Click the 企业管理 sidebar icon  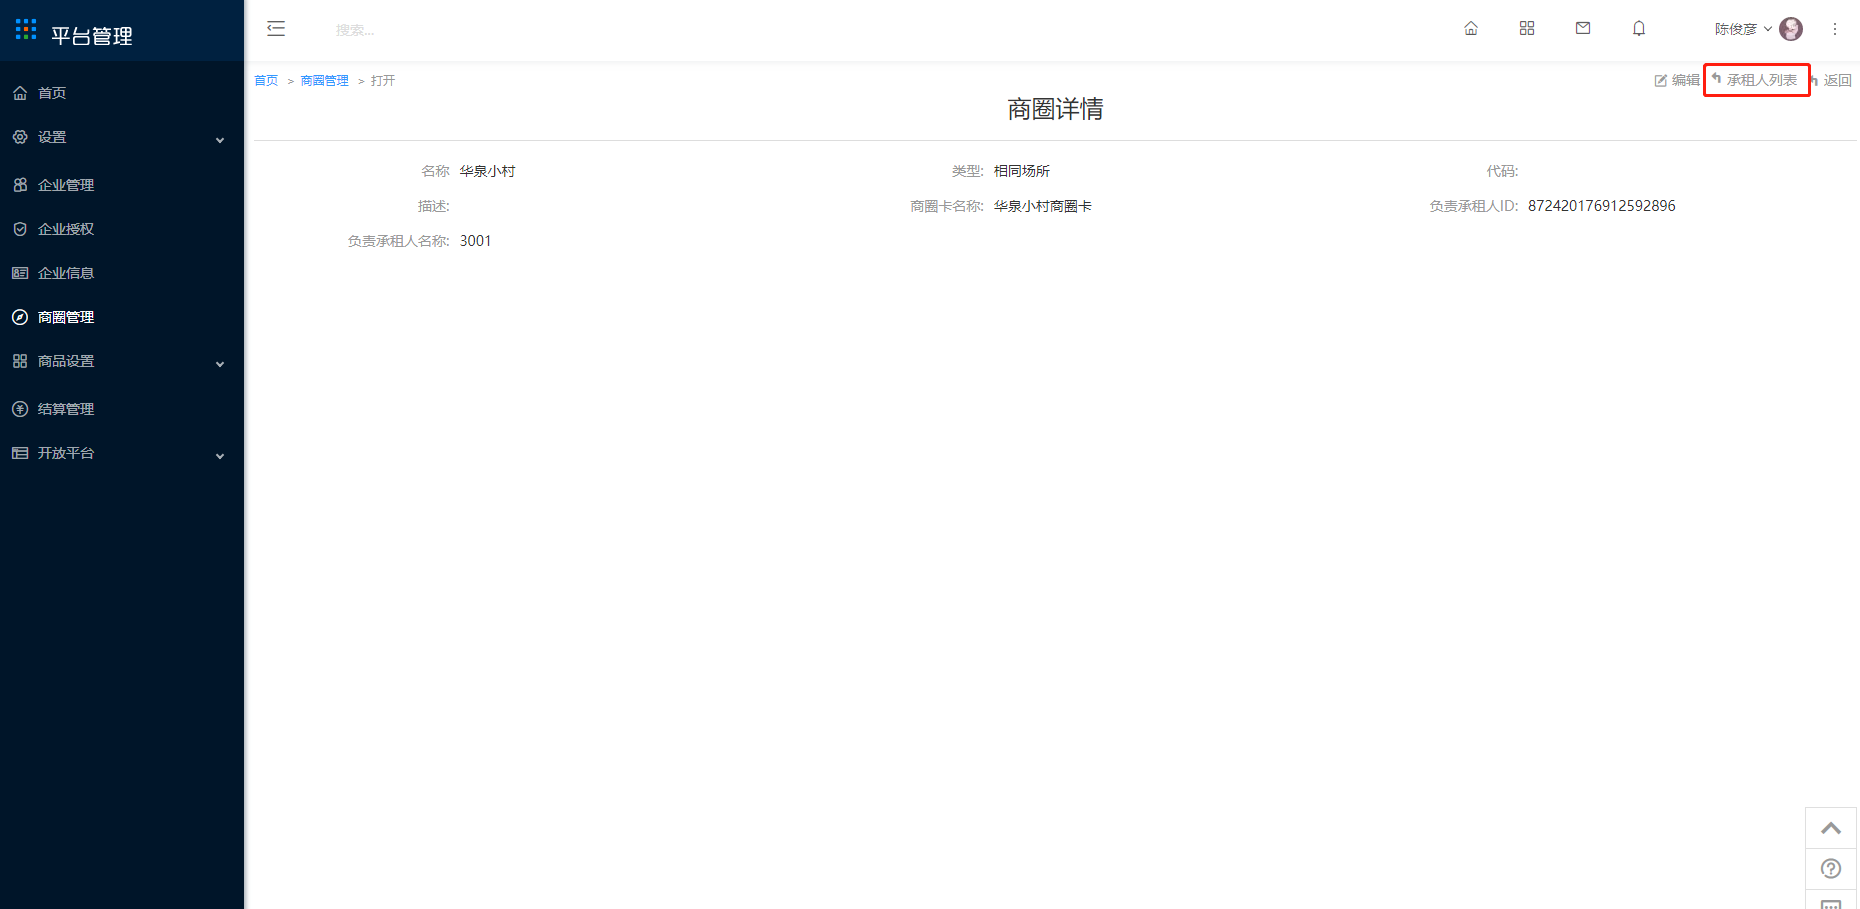coord(20,185)
